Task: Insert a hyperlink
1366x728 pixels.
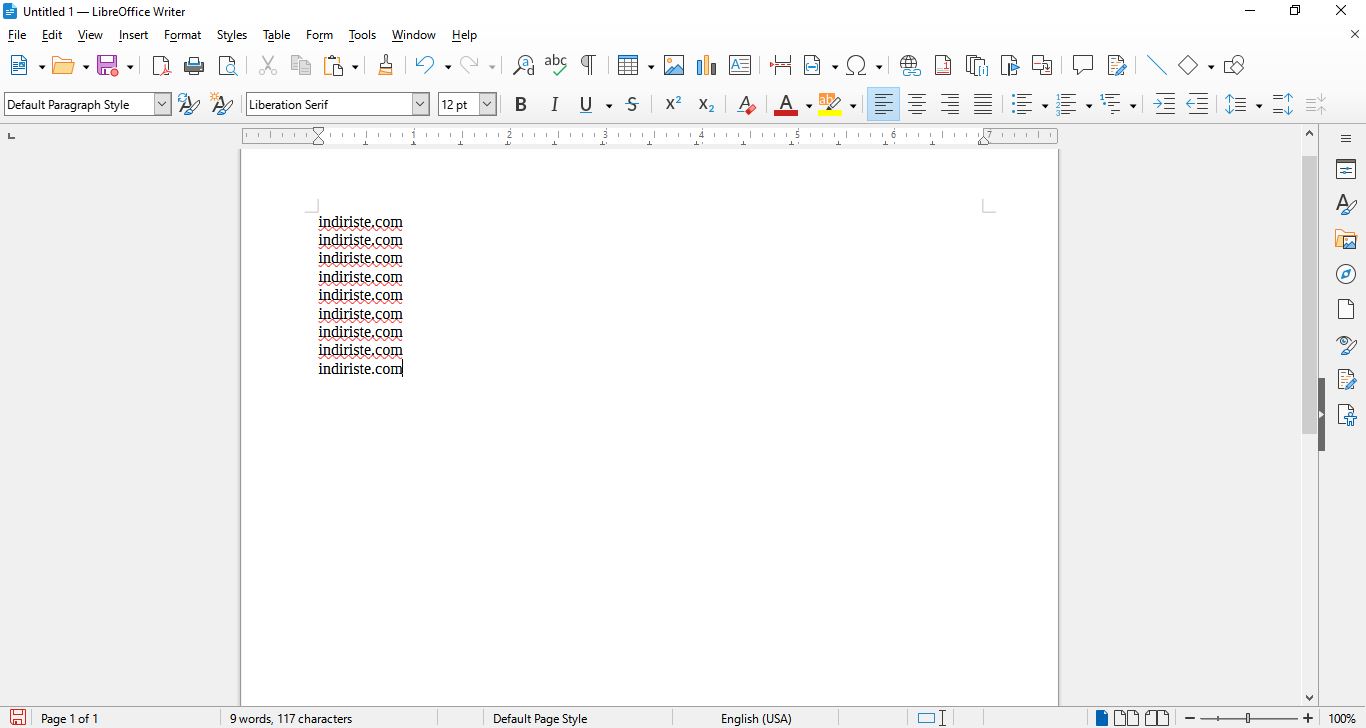Action: pos(910,66)
